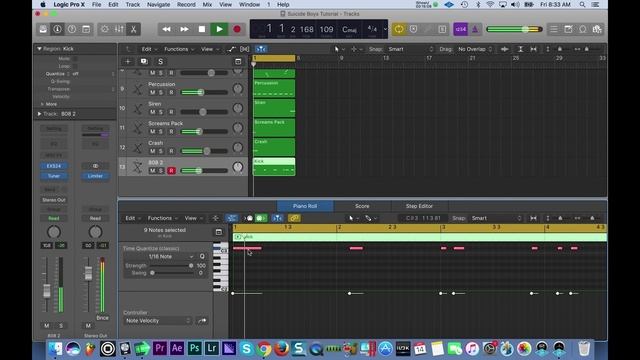Select the Kick region on 808 2 track
The width and height of the screenshot is (640, 360).
click(274, 167)
